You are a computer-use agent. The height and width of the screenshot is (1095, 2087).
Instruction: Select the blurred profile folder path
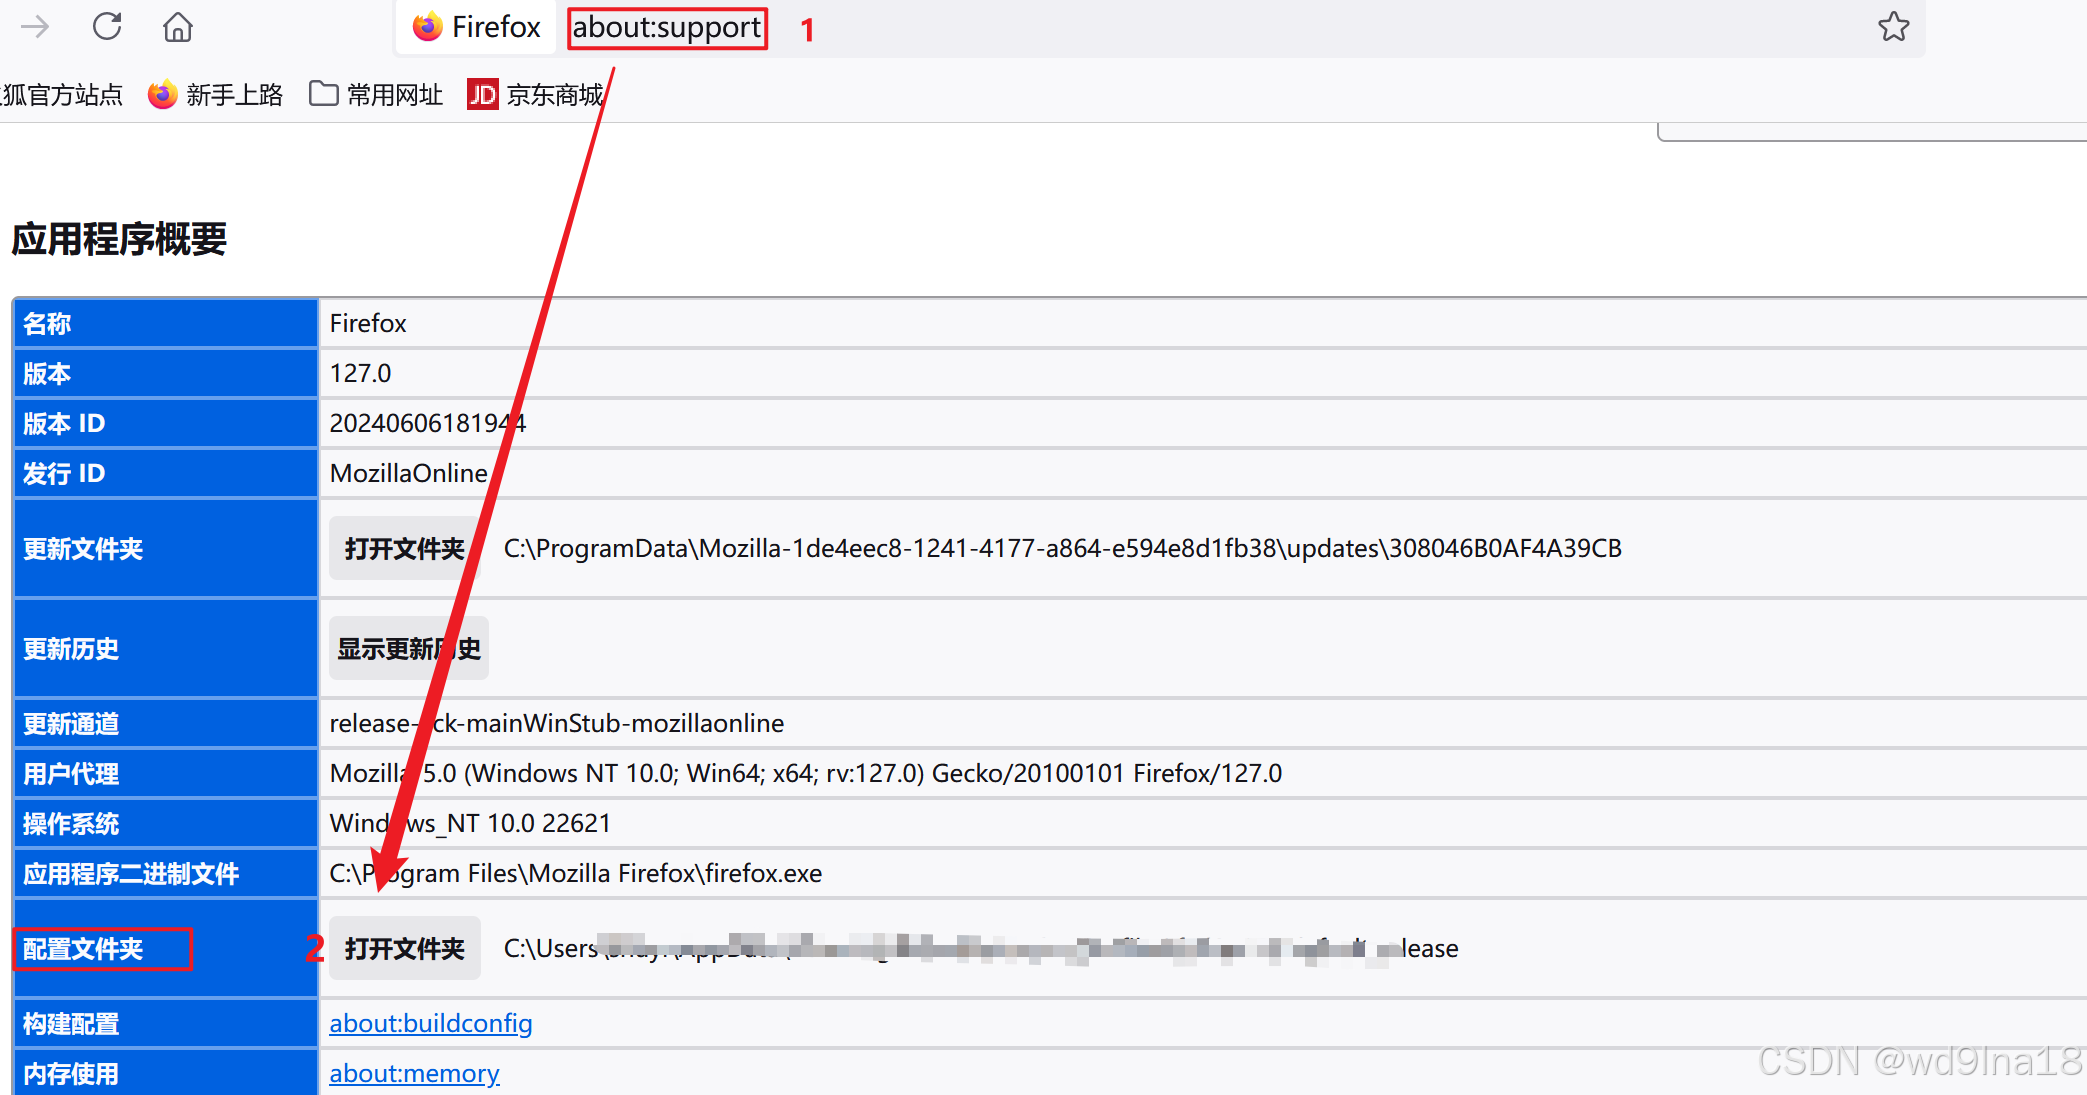coord(981,948)
